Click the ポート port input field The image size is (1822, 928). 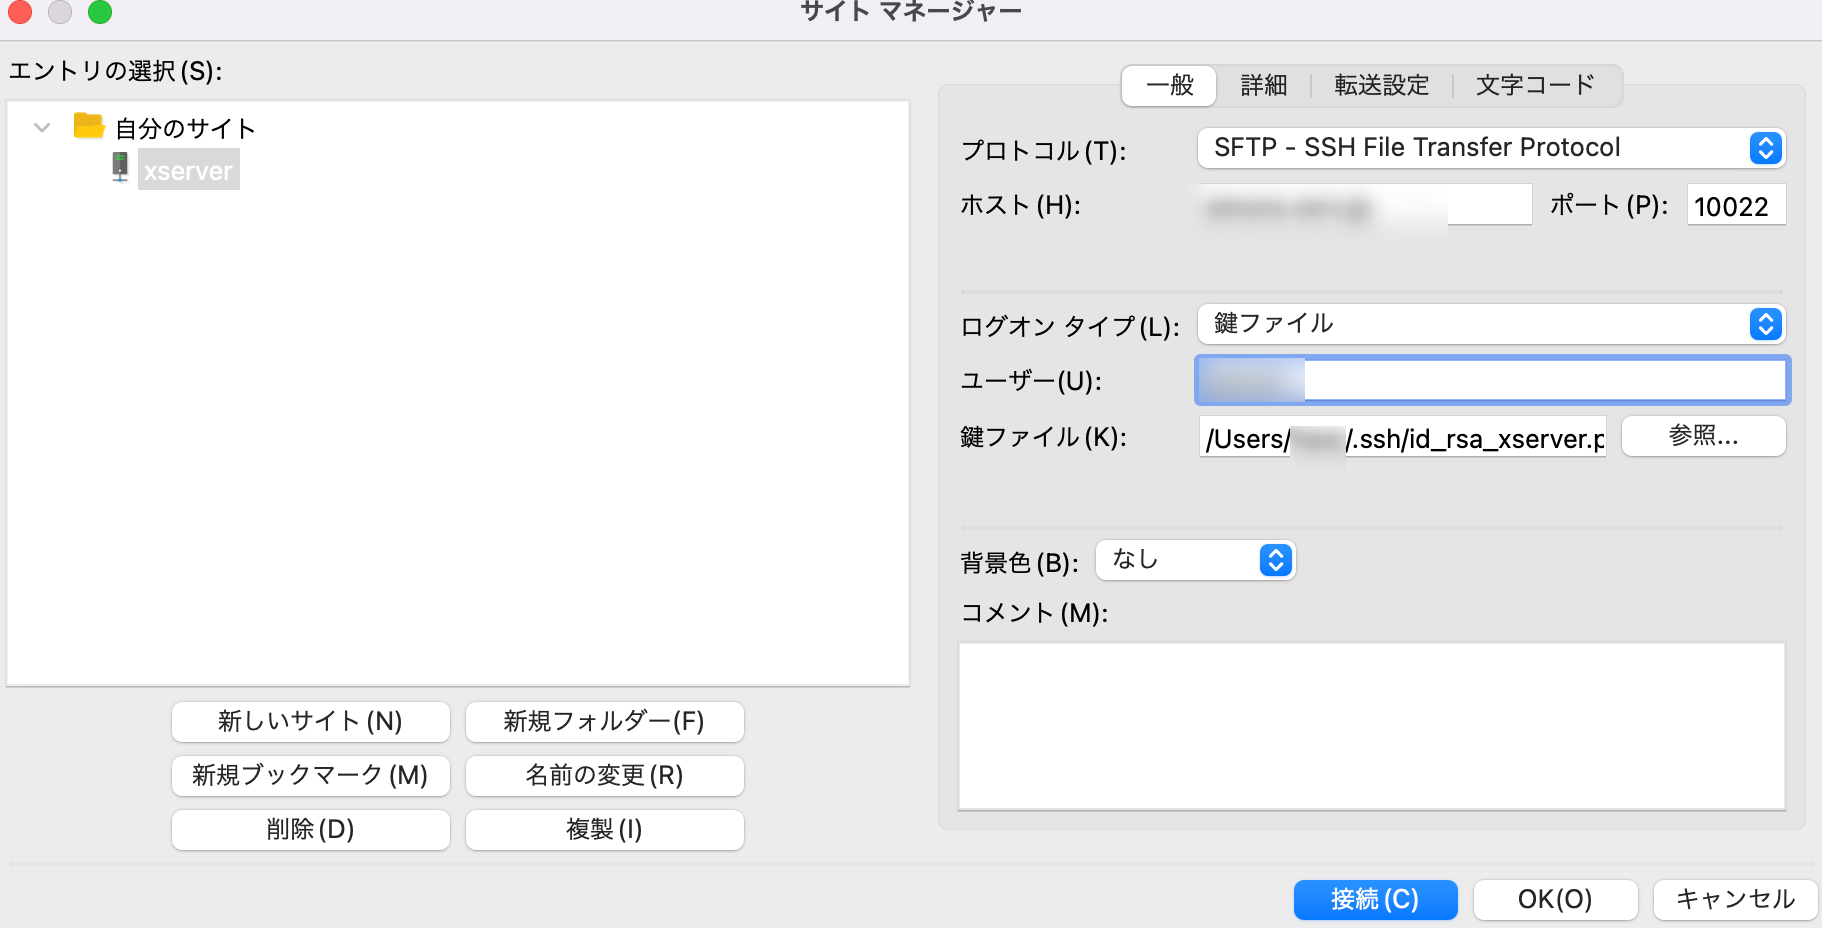(1736, 205)
